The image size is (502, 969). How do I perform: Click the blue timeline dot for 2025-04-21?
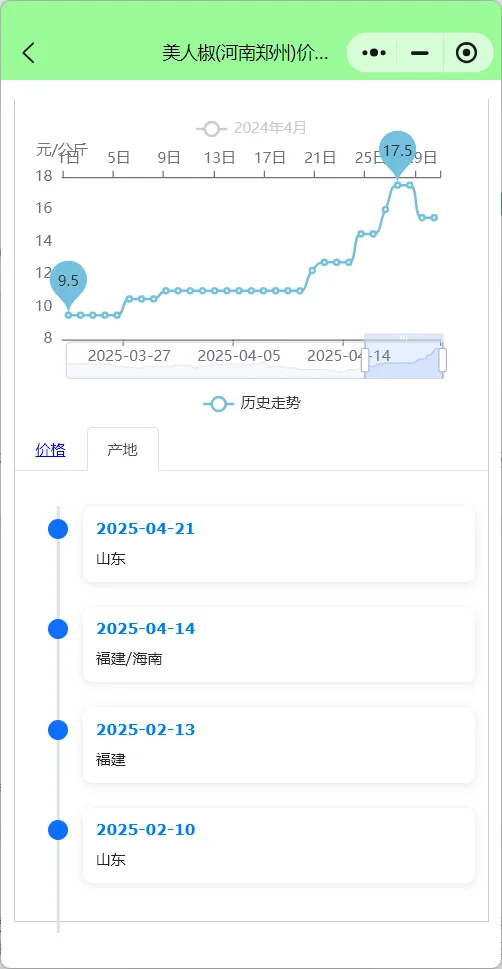tap(58, 529)
